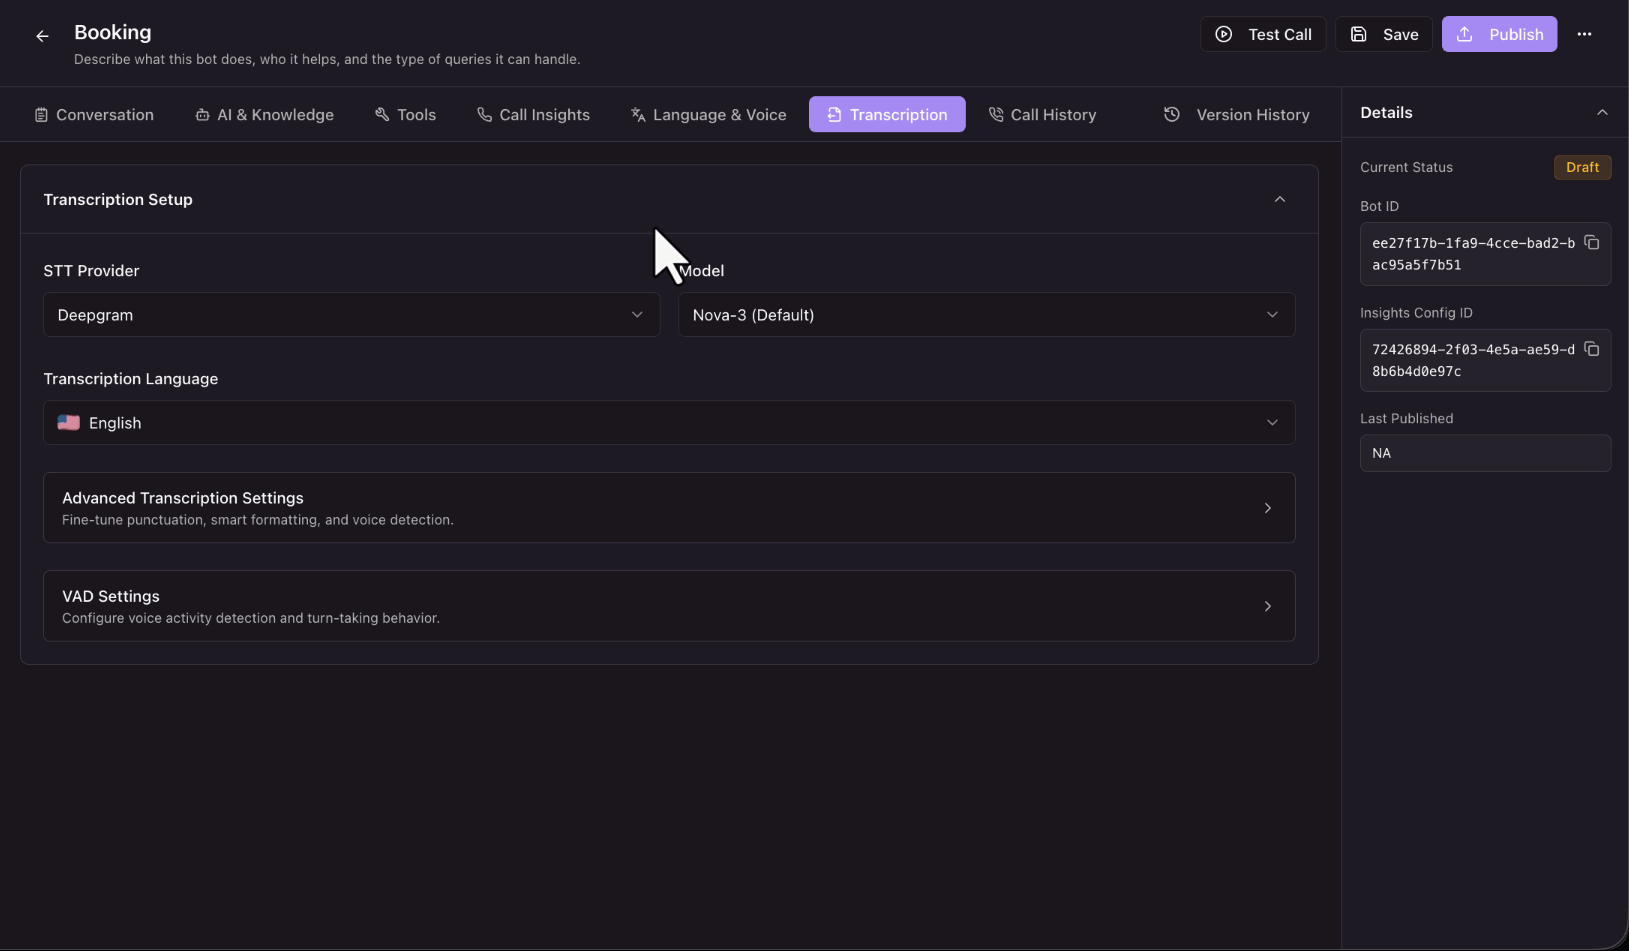Open the three-dot more options menu
Viewport: 1629px width, 951px height.
tap(1584, 34)
